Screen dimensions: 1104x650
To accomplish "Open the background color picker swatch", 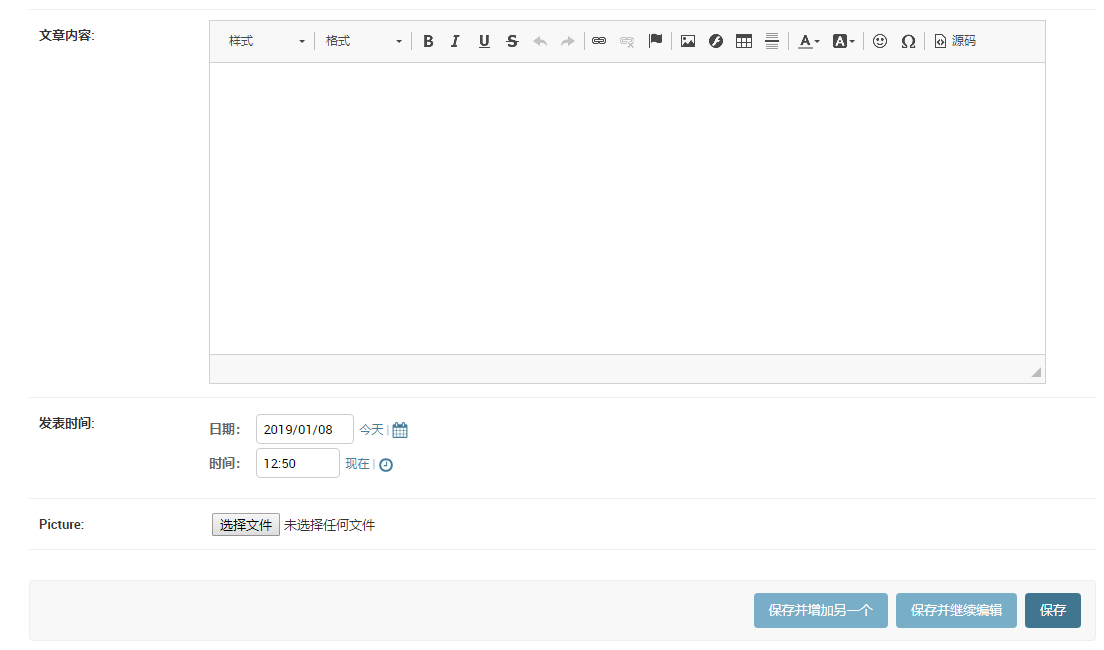I will click(x=840, y=41).
